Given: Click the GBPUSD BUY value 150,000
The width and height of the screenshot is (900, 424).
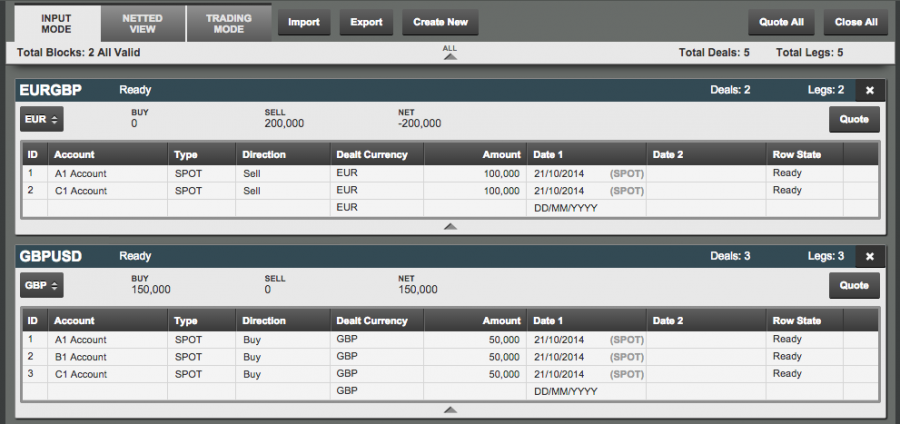Looking at the screenshot, I should pos(150,290).
